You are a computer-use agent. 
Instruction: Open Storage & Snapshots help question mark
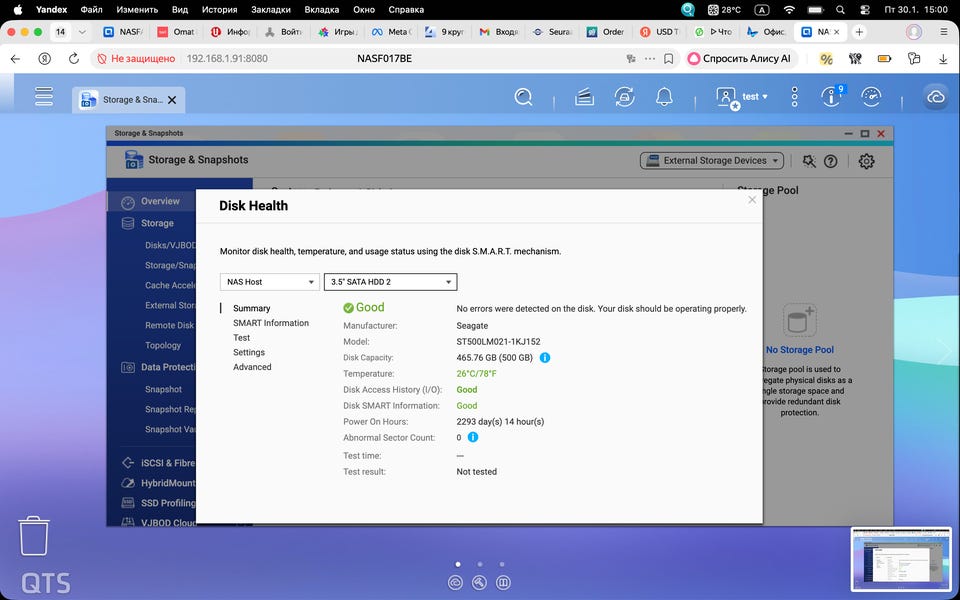click(830, 161)
